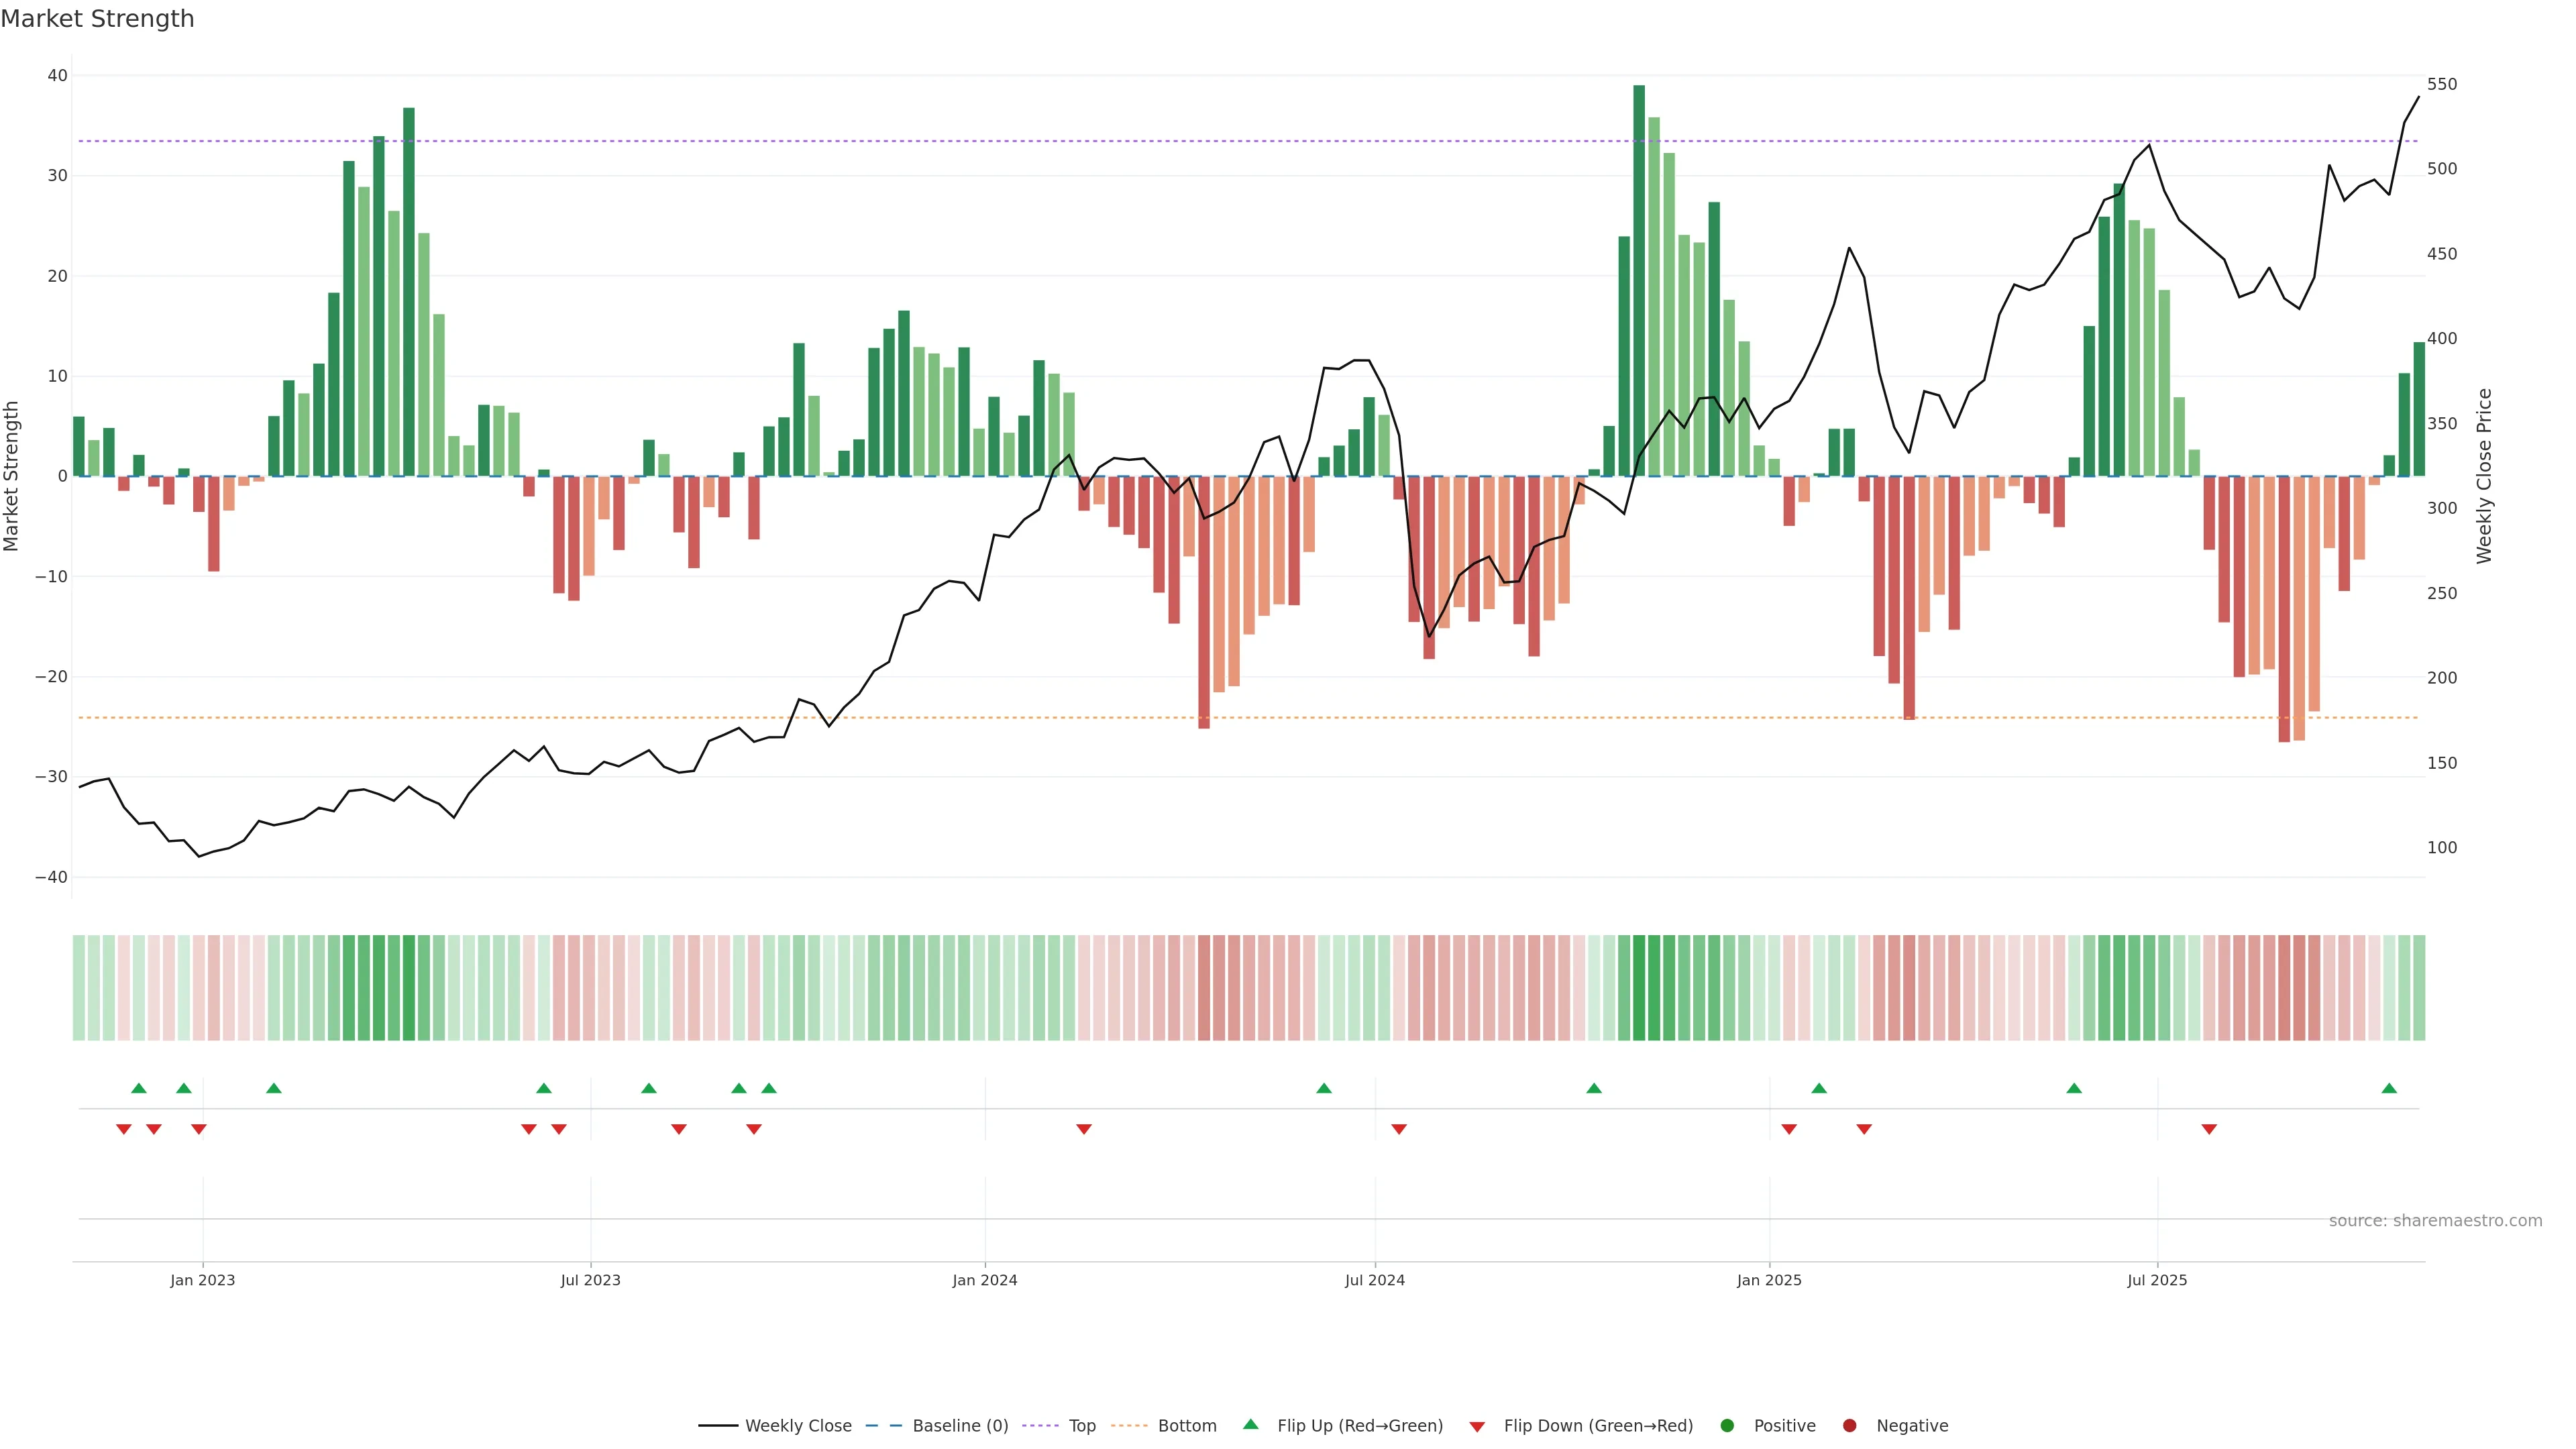Click the Jul 2025 x-axis label
2576x1449 pixels.
[2157, 1280]
